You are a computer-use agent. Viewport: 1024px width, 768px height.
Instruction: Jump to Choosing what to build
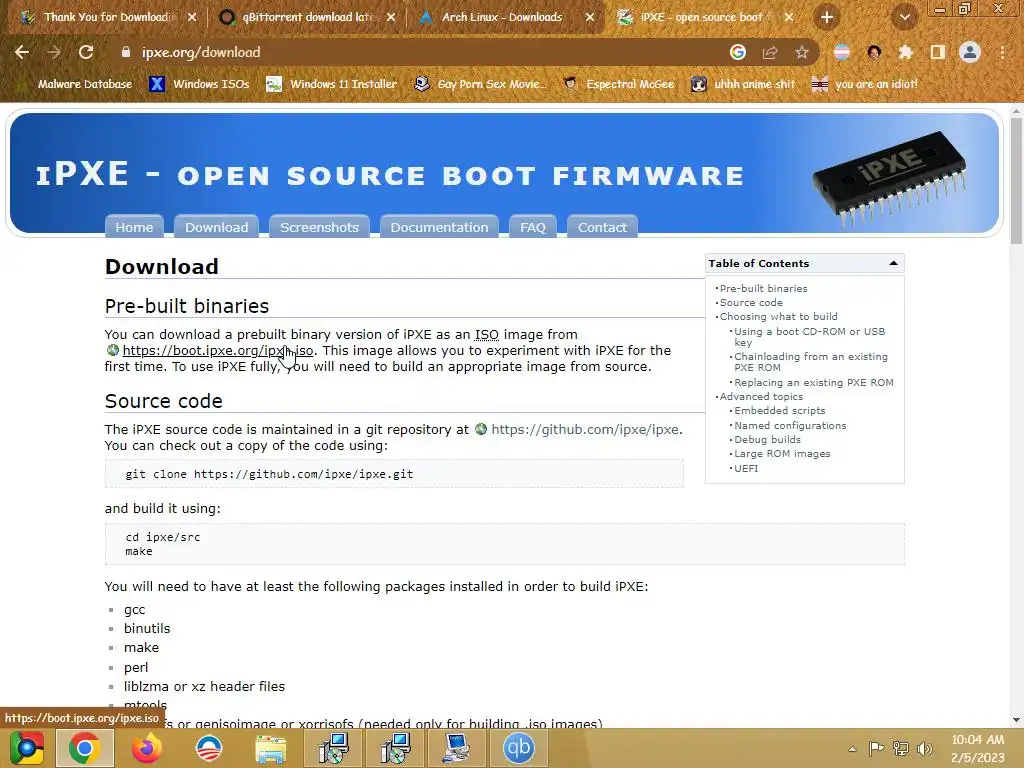[778, 316]
